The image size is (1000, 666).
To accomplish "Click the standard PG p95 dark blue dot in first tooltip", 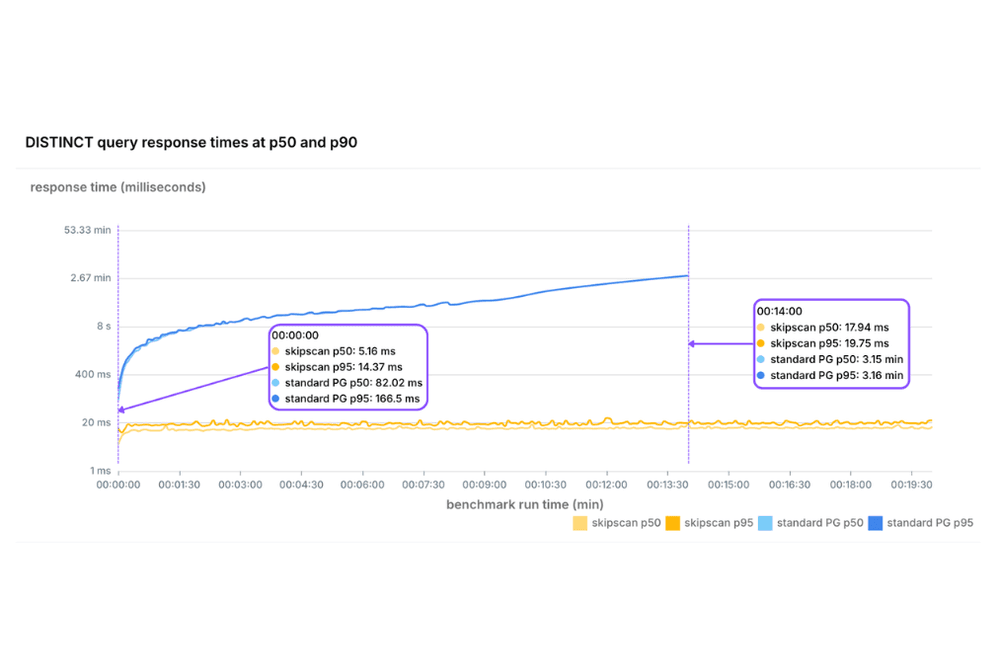I will pyautogui.click(x=278, y=397).
